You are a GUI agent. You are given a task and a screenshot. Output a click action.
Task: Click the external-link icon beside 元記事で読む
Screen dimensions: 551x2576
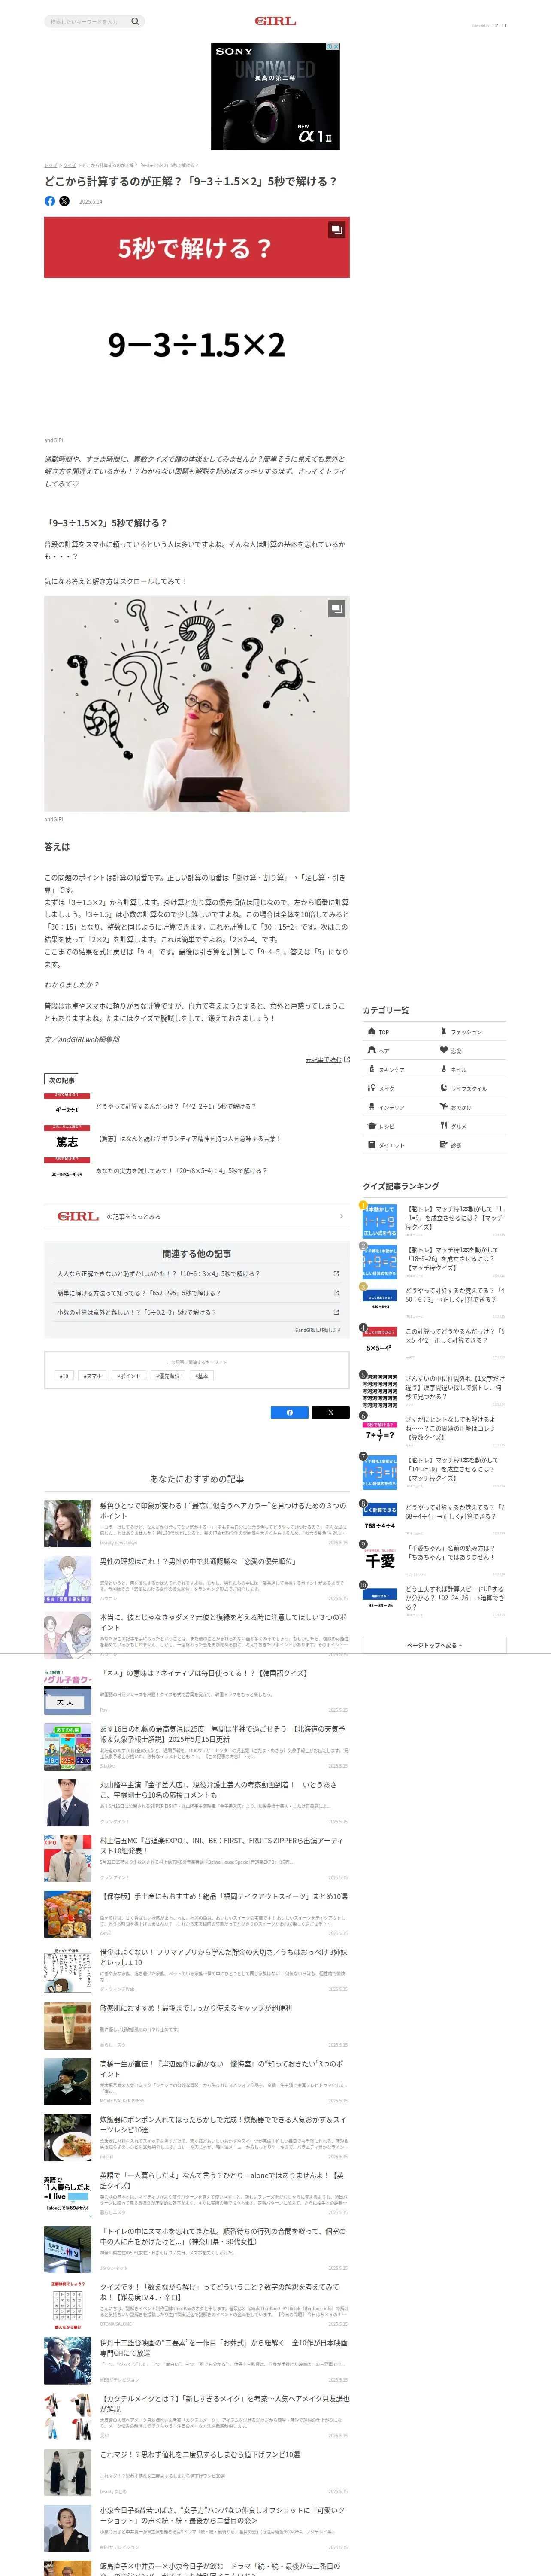347,1060
